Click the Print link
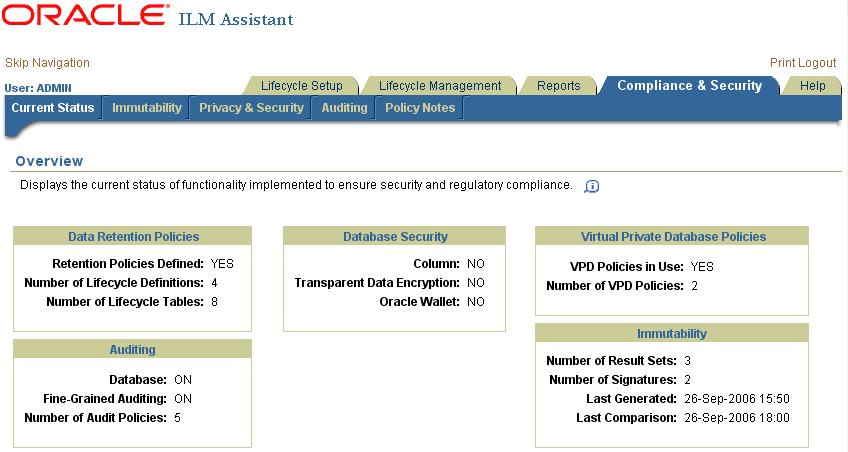The height and width of the screenshot is (452, 848). pyautogui.click(x=782, y=63)
